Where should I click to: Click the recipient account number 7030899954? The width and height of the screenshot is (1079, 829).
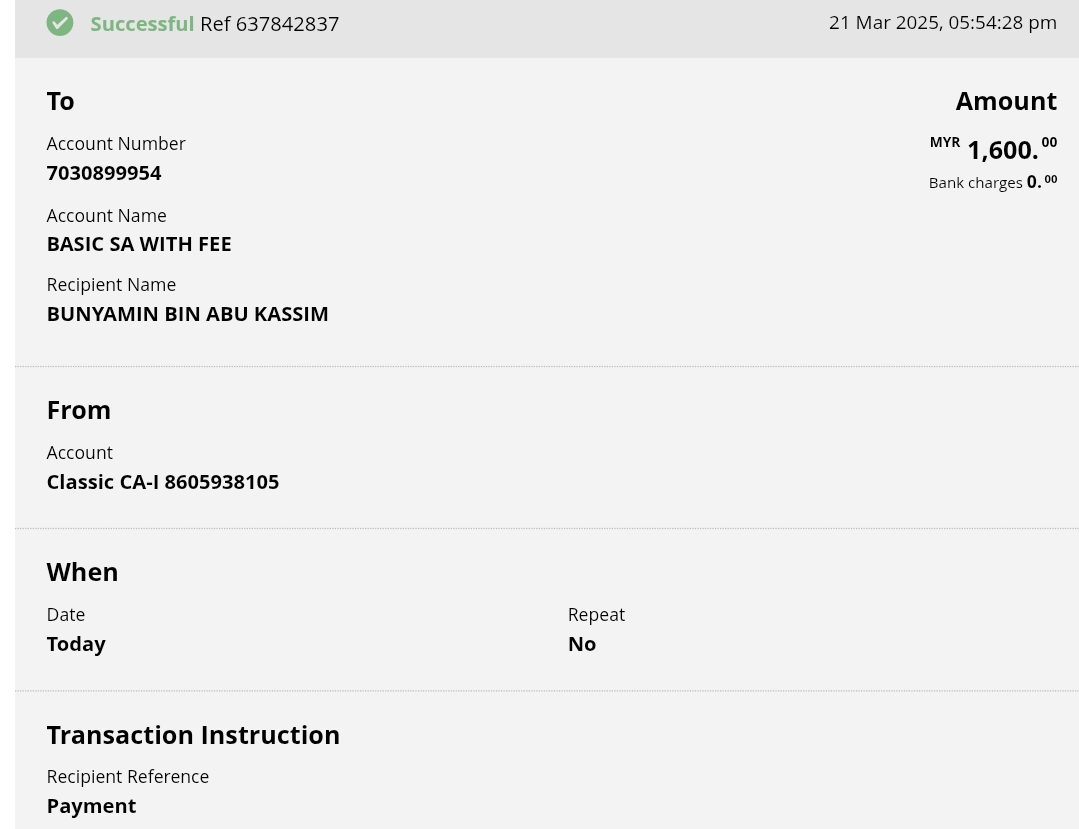pyautogui.click(x=104, y=173)
